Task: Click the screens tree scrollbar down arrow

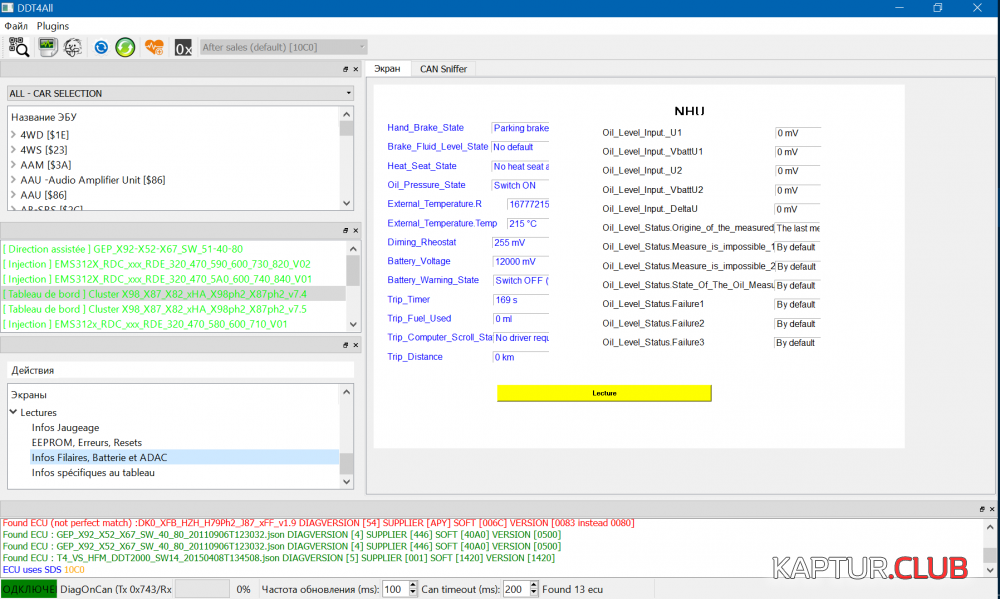Action: click(x=346, y=482)
